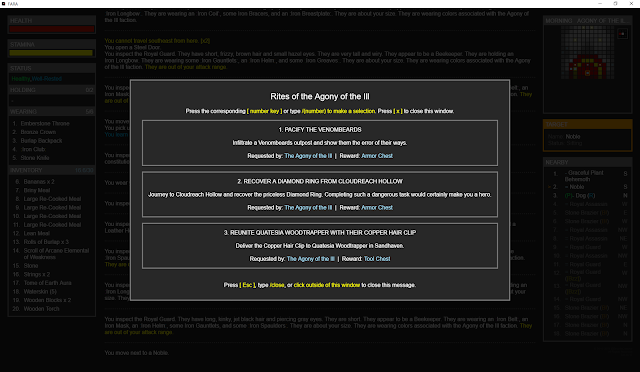Click the Healthy status text
Screen dimensions: 640x372
(21, 79)
